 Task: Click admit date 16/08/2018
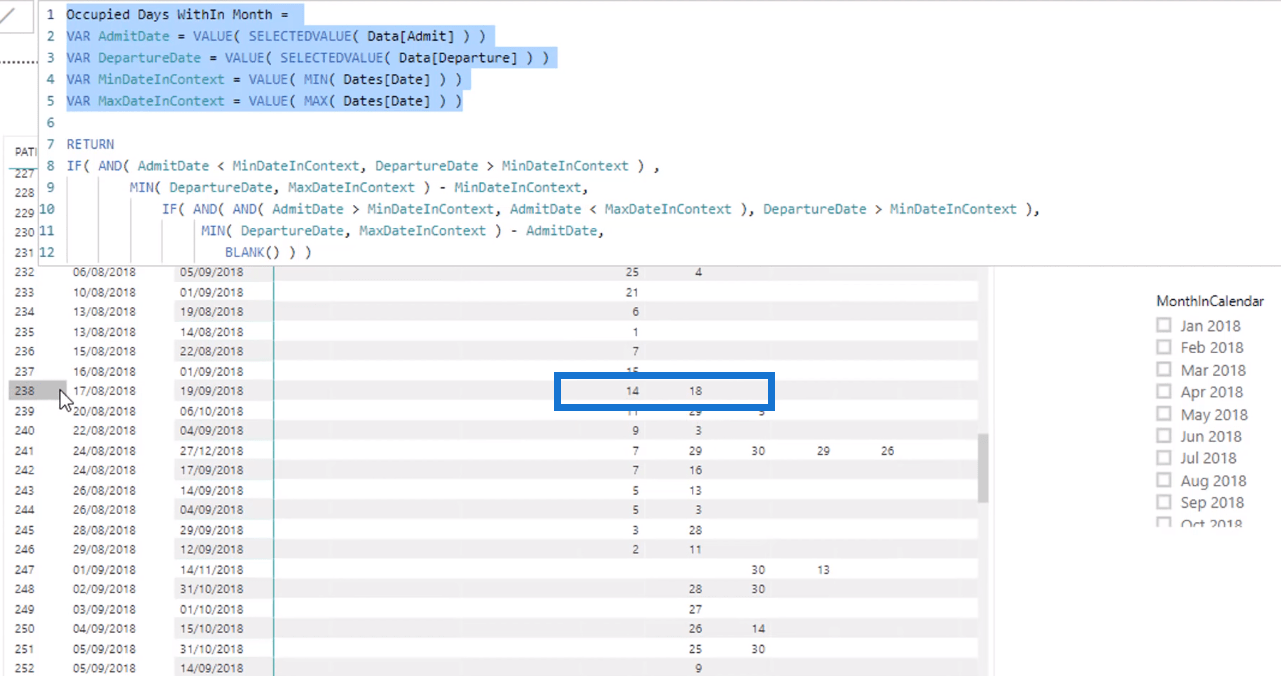104,372
